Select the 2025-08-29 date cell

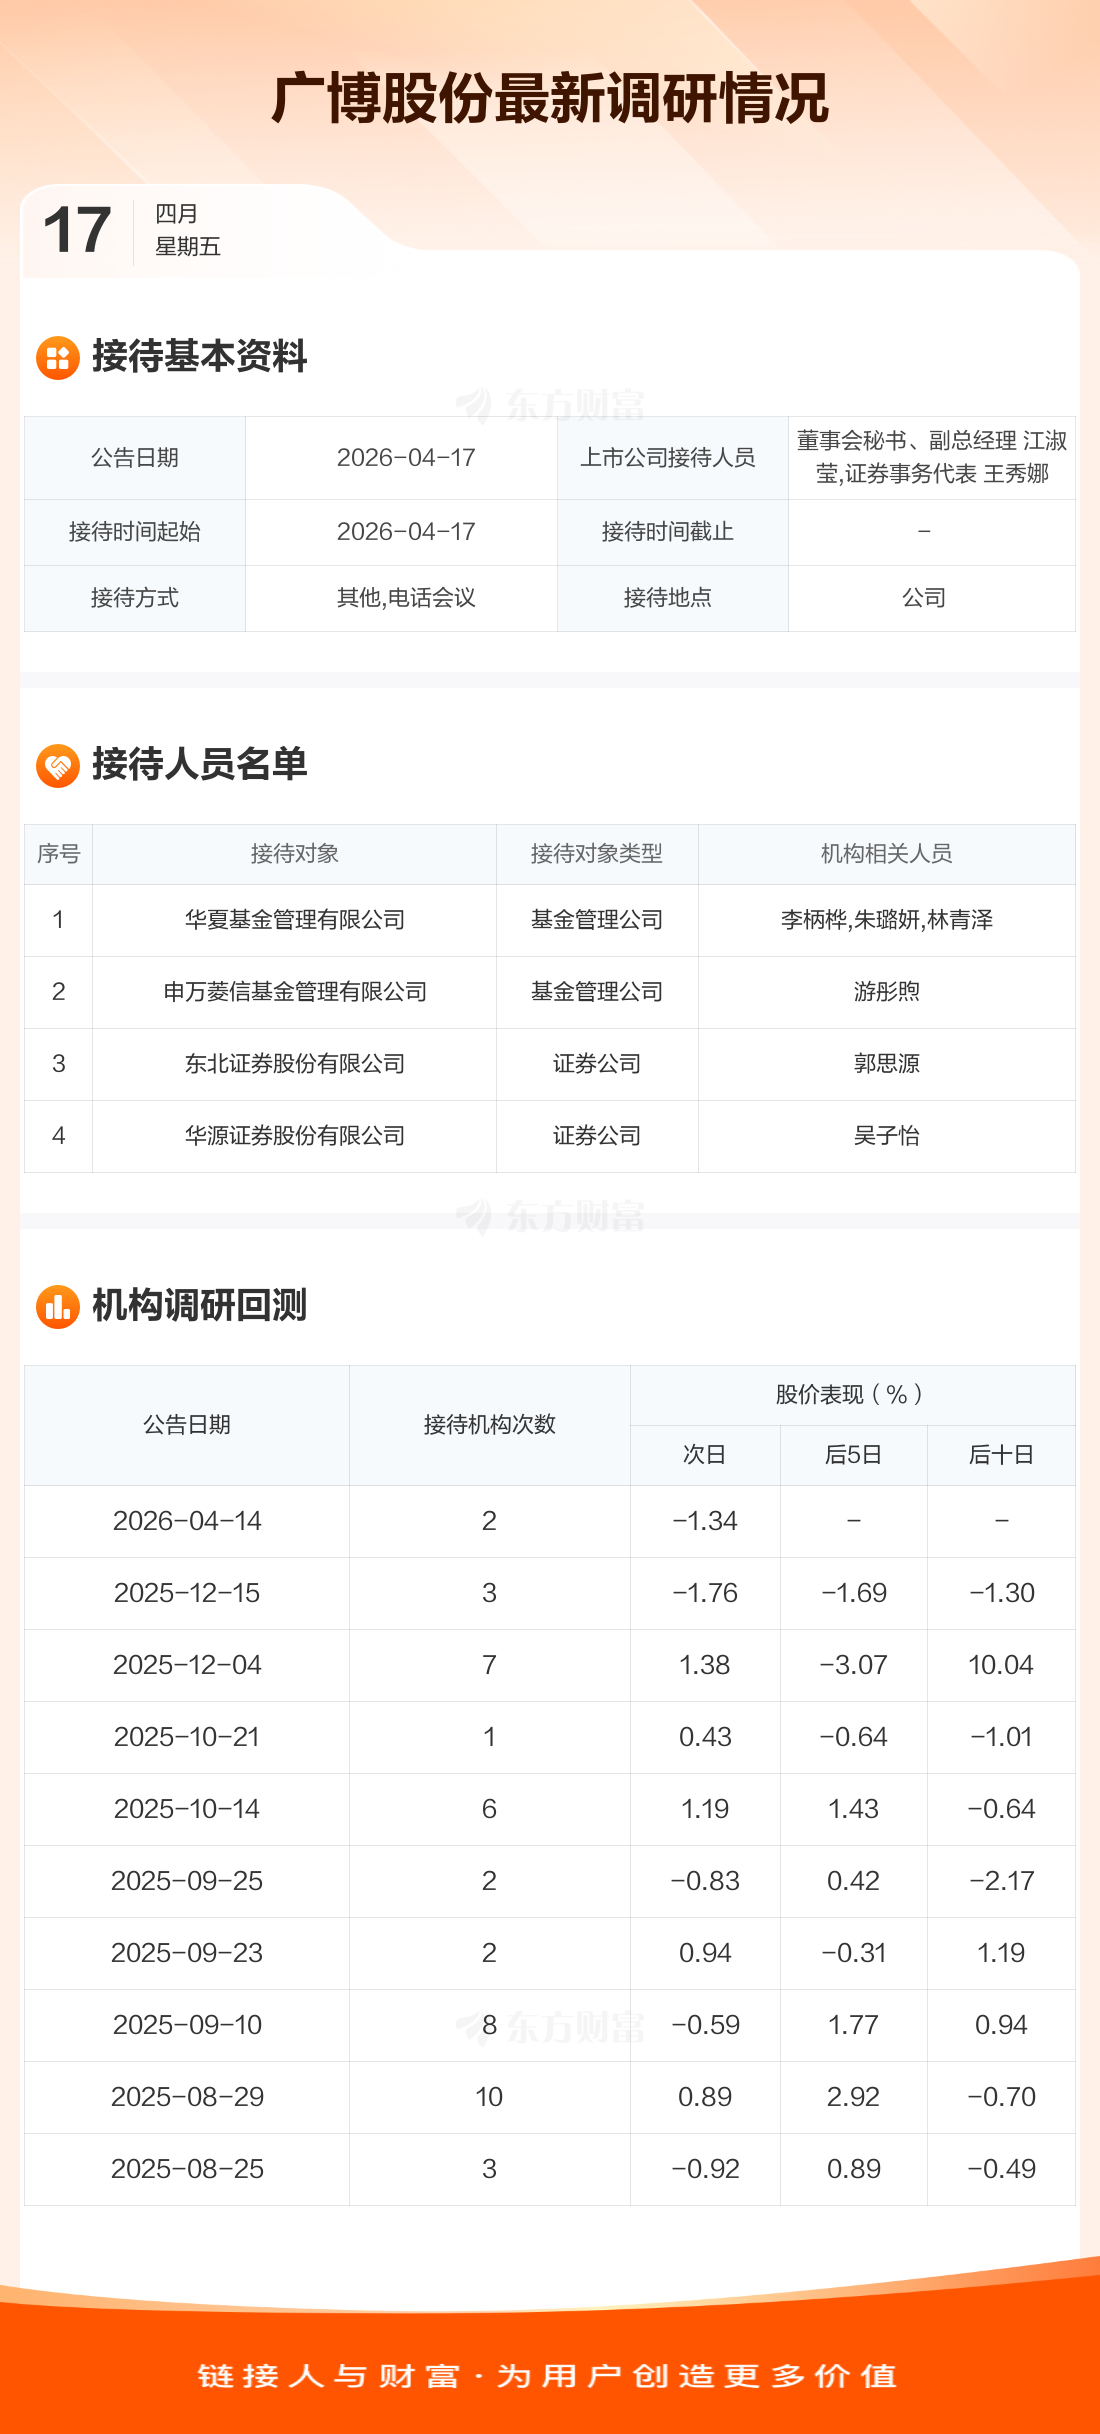click(187, 2097)
